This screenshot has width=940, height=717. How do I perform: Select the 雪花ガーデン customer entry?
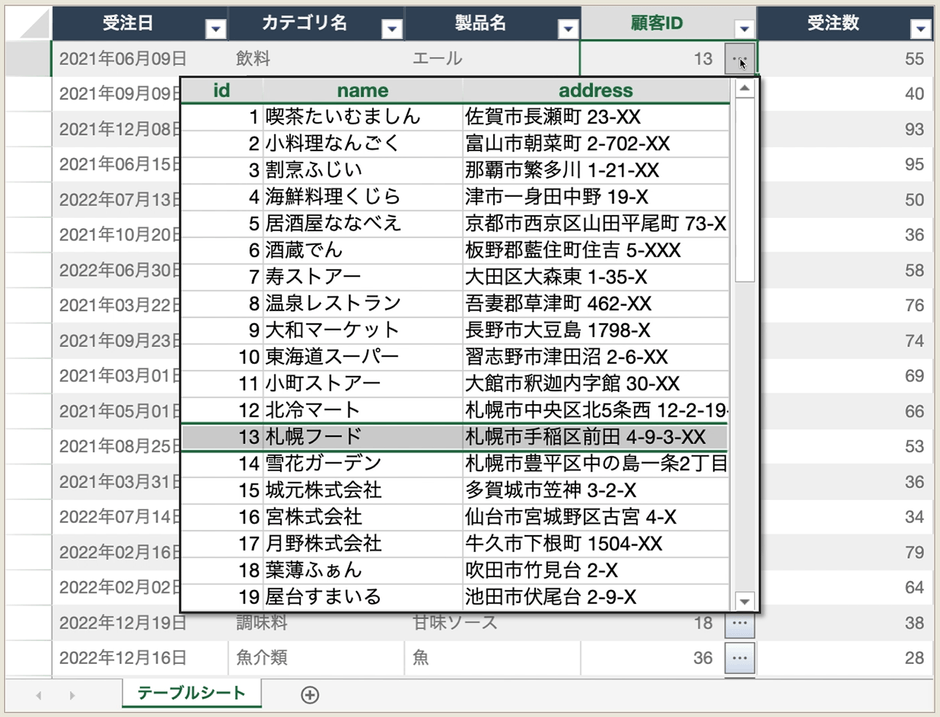coord(400,464)
